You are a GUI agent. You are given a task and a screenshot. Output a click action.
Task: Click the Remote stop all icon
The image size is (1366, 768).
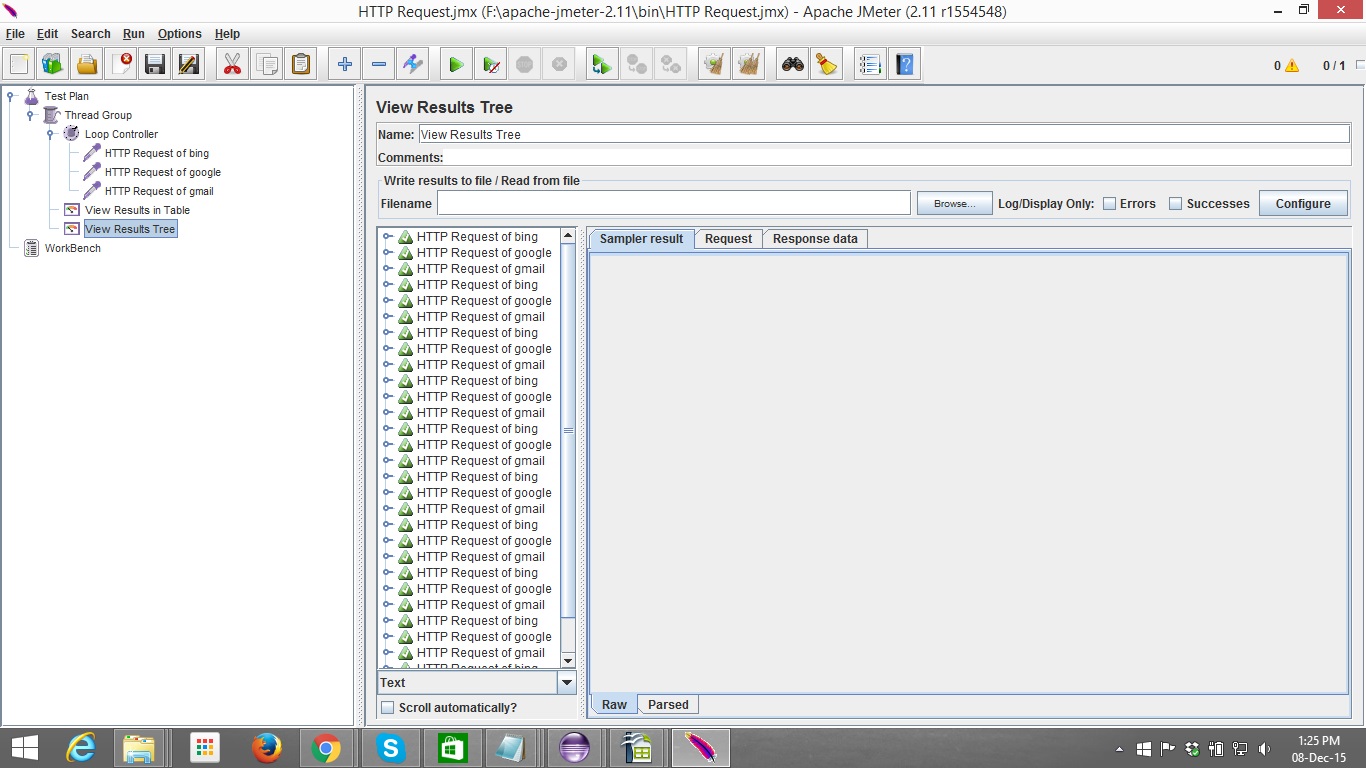point(636,65)
